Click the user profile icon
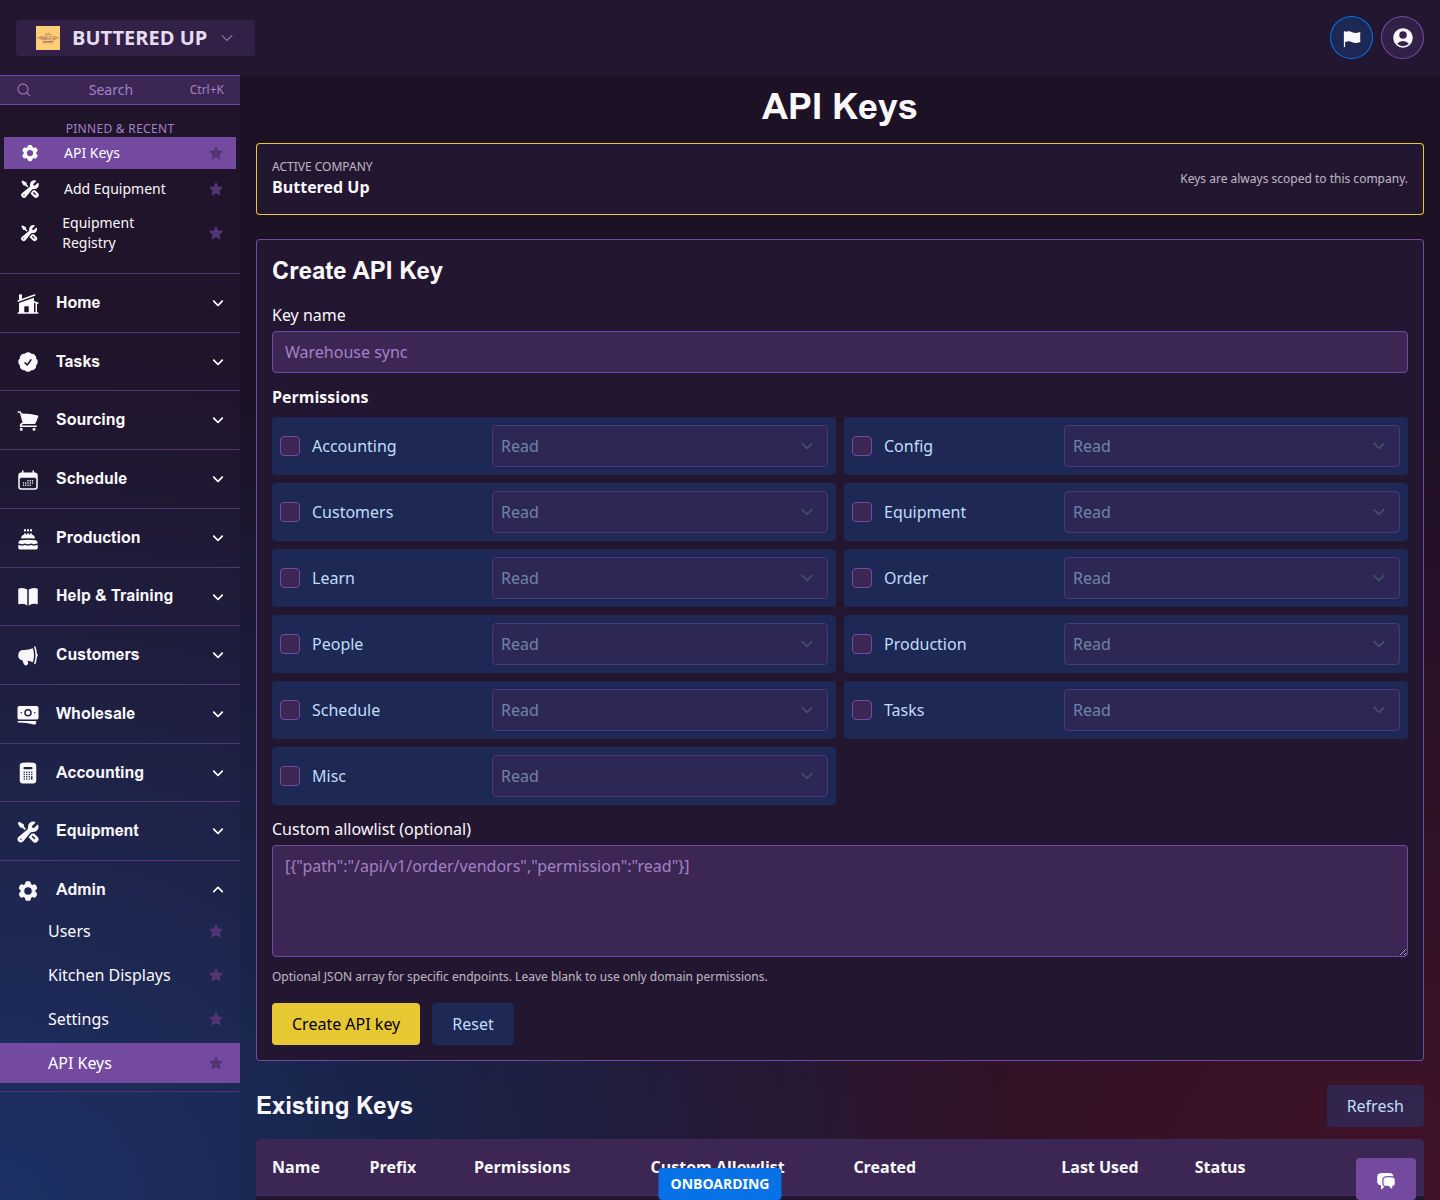The height and width of the screenshot is (1200, 1440). (x=1401, y=37)
